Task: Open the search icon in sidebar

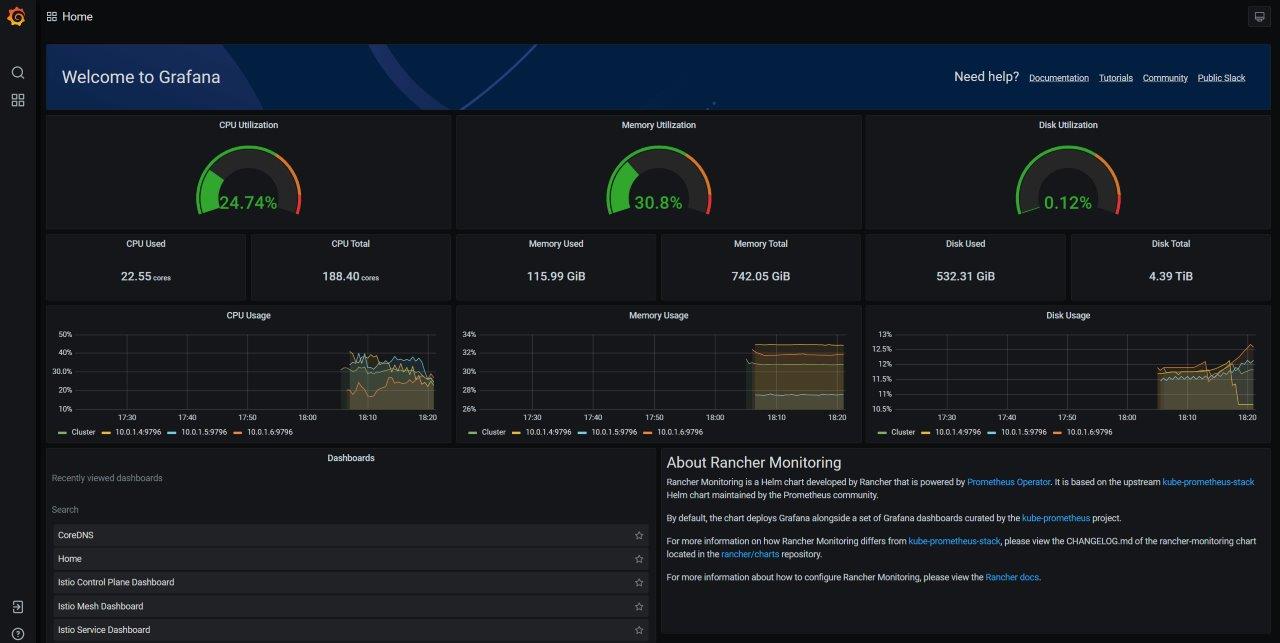Action: (x=17, y=73)
